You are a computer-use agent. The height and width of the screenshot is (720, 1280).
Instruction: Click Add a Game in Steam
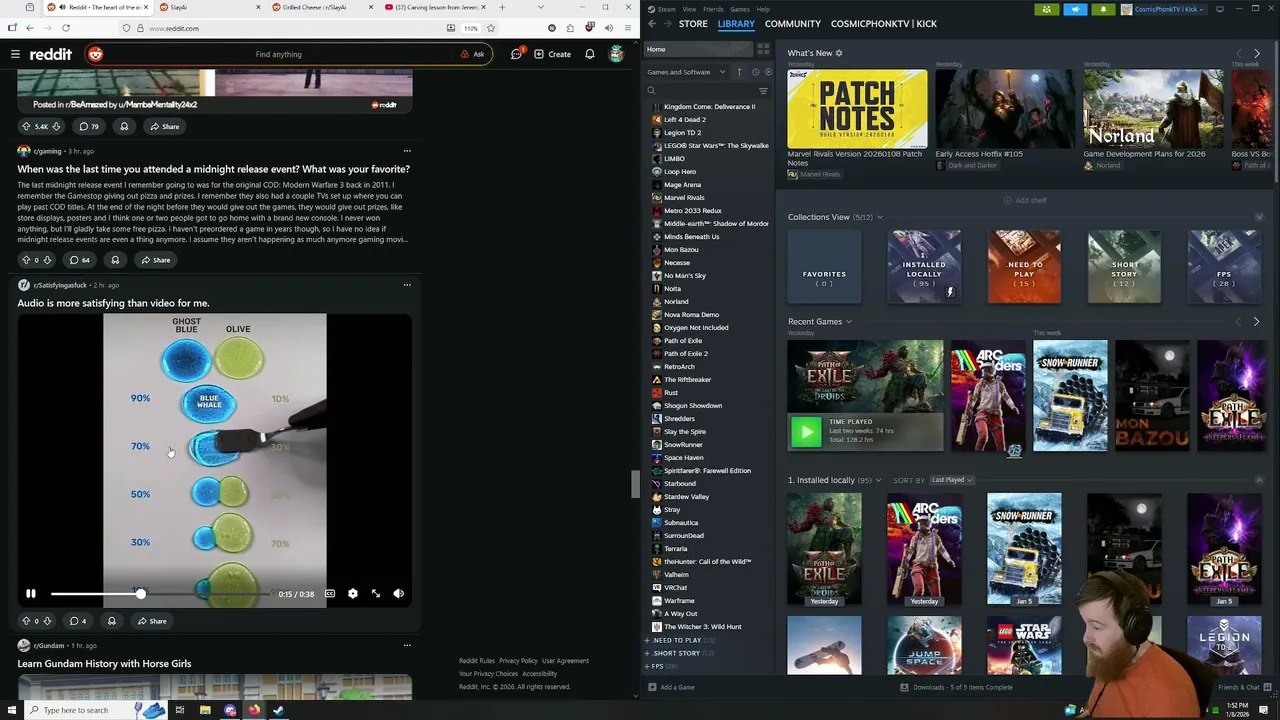671,687
